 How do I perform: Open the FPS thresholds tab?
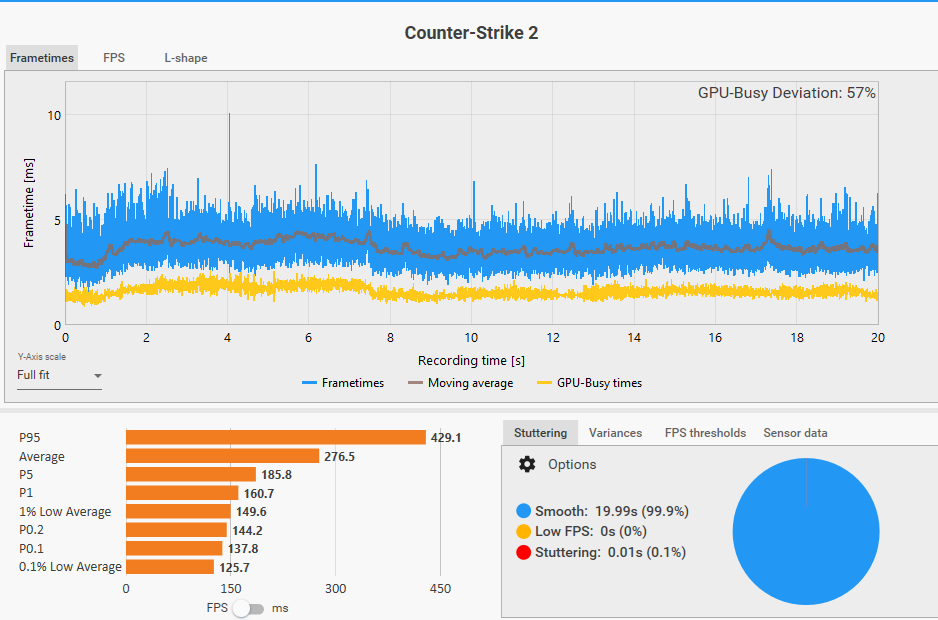705,433
